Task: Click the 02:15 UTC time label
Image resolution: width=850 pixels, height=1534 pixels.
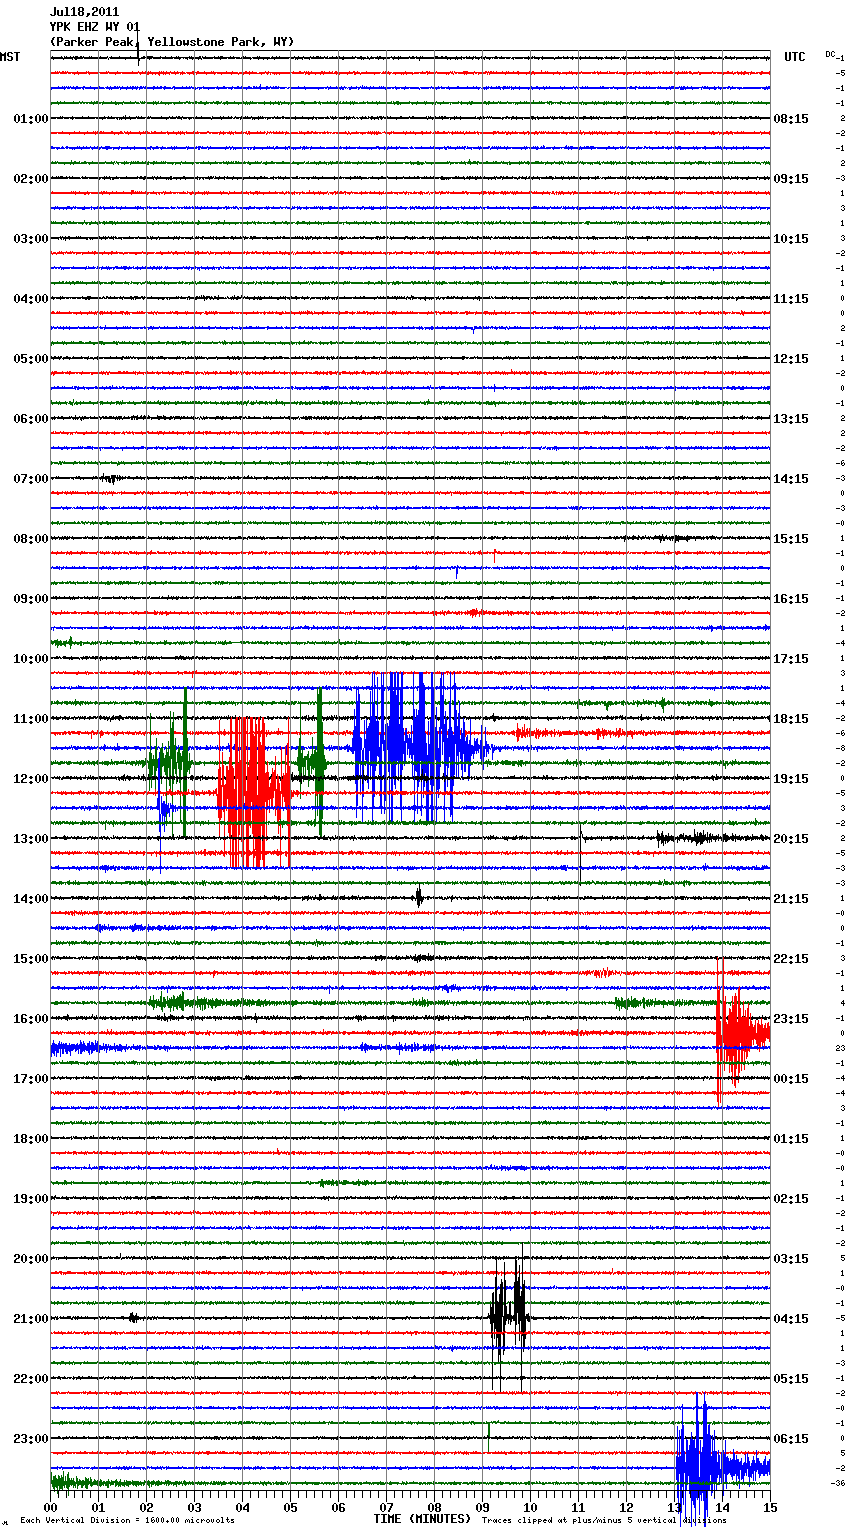Action: click(791, 1199)
